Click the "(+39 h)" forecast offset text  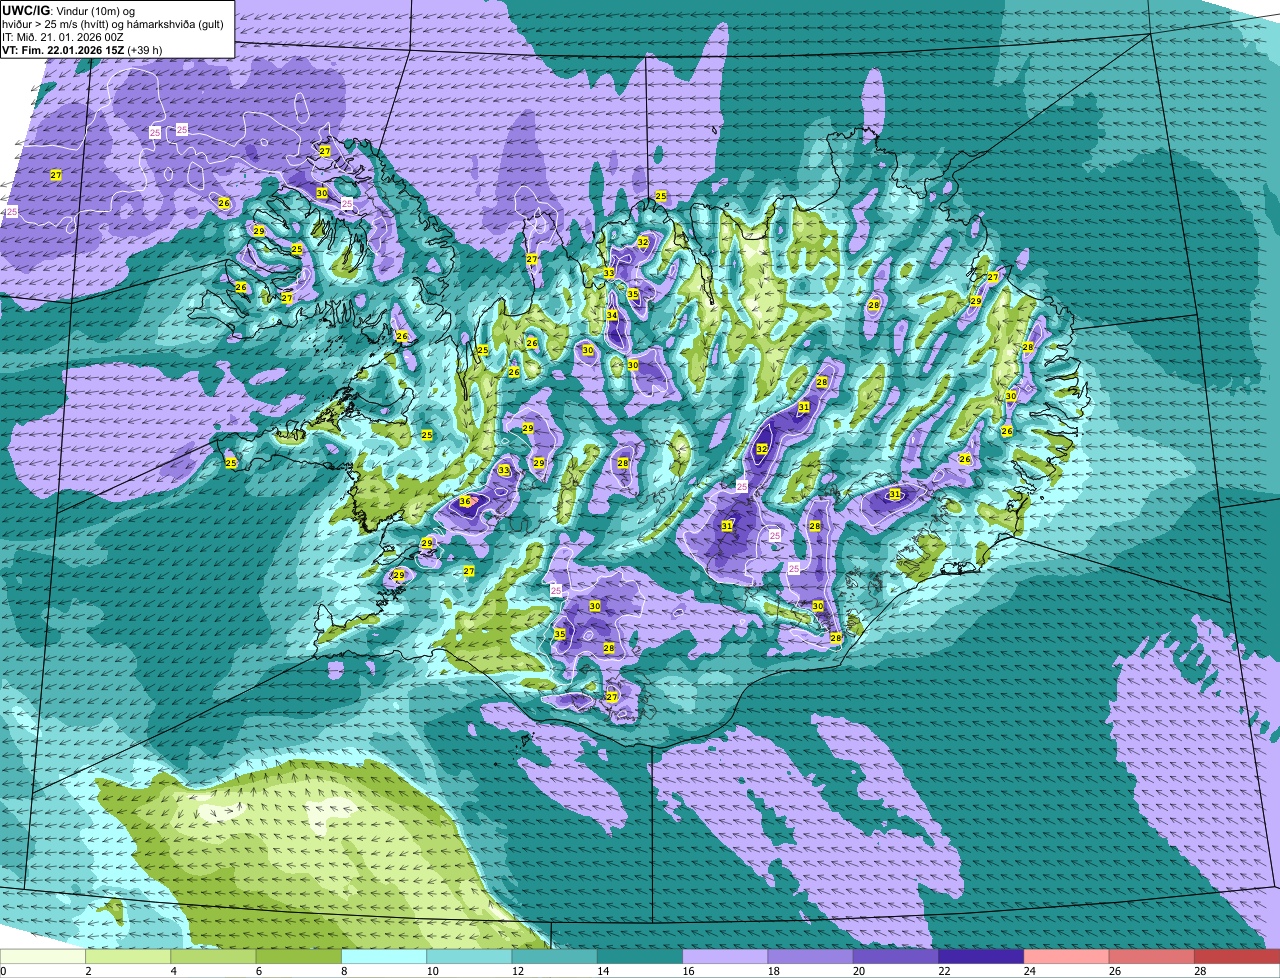click(145, 49)
